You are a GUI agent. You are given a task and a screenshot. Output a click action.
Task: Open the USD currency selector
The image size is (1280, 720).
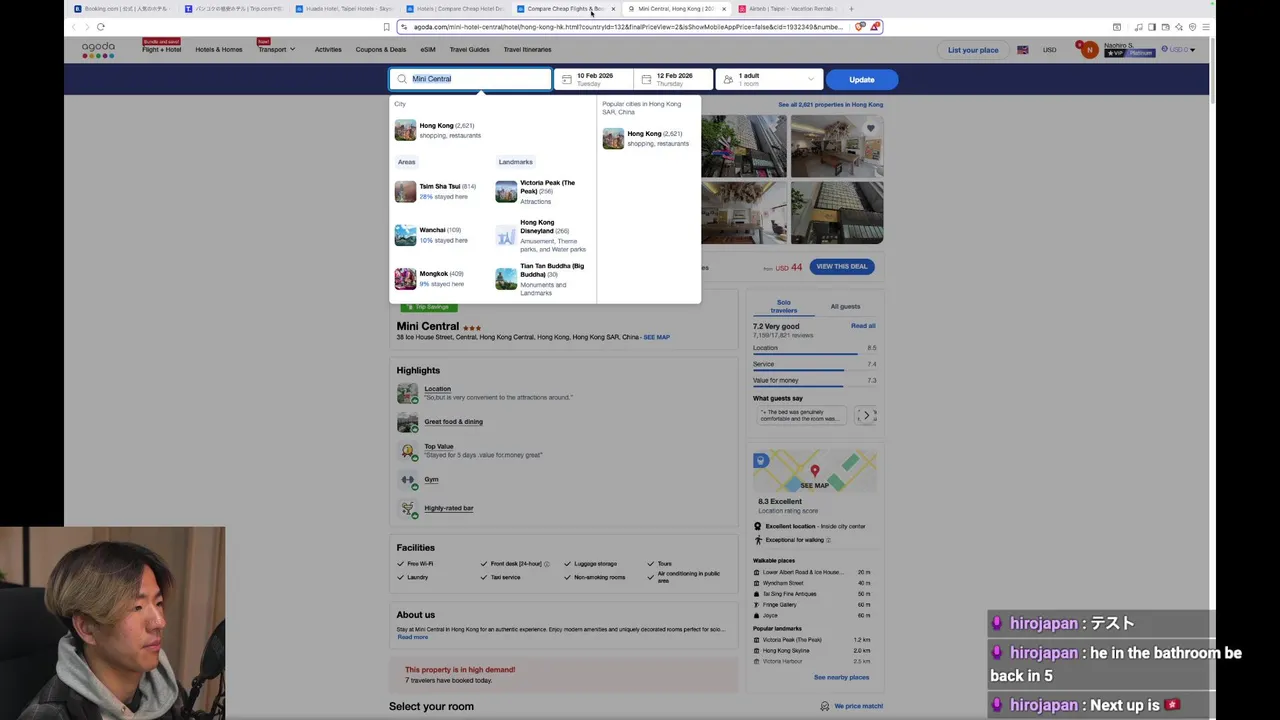coord(1049,50)
